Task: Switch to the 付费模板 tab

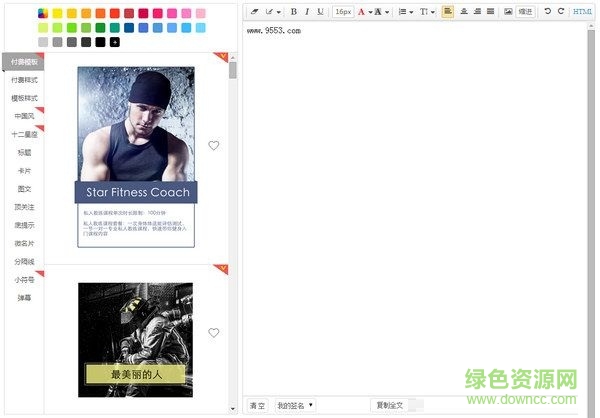Action: click(24, 62)
